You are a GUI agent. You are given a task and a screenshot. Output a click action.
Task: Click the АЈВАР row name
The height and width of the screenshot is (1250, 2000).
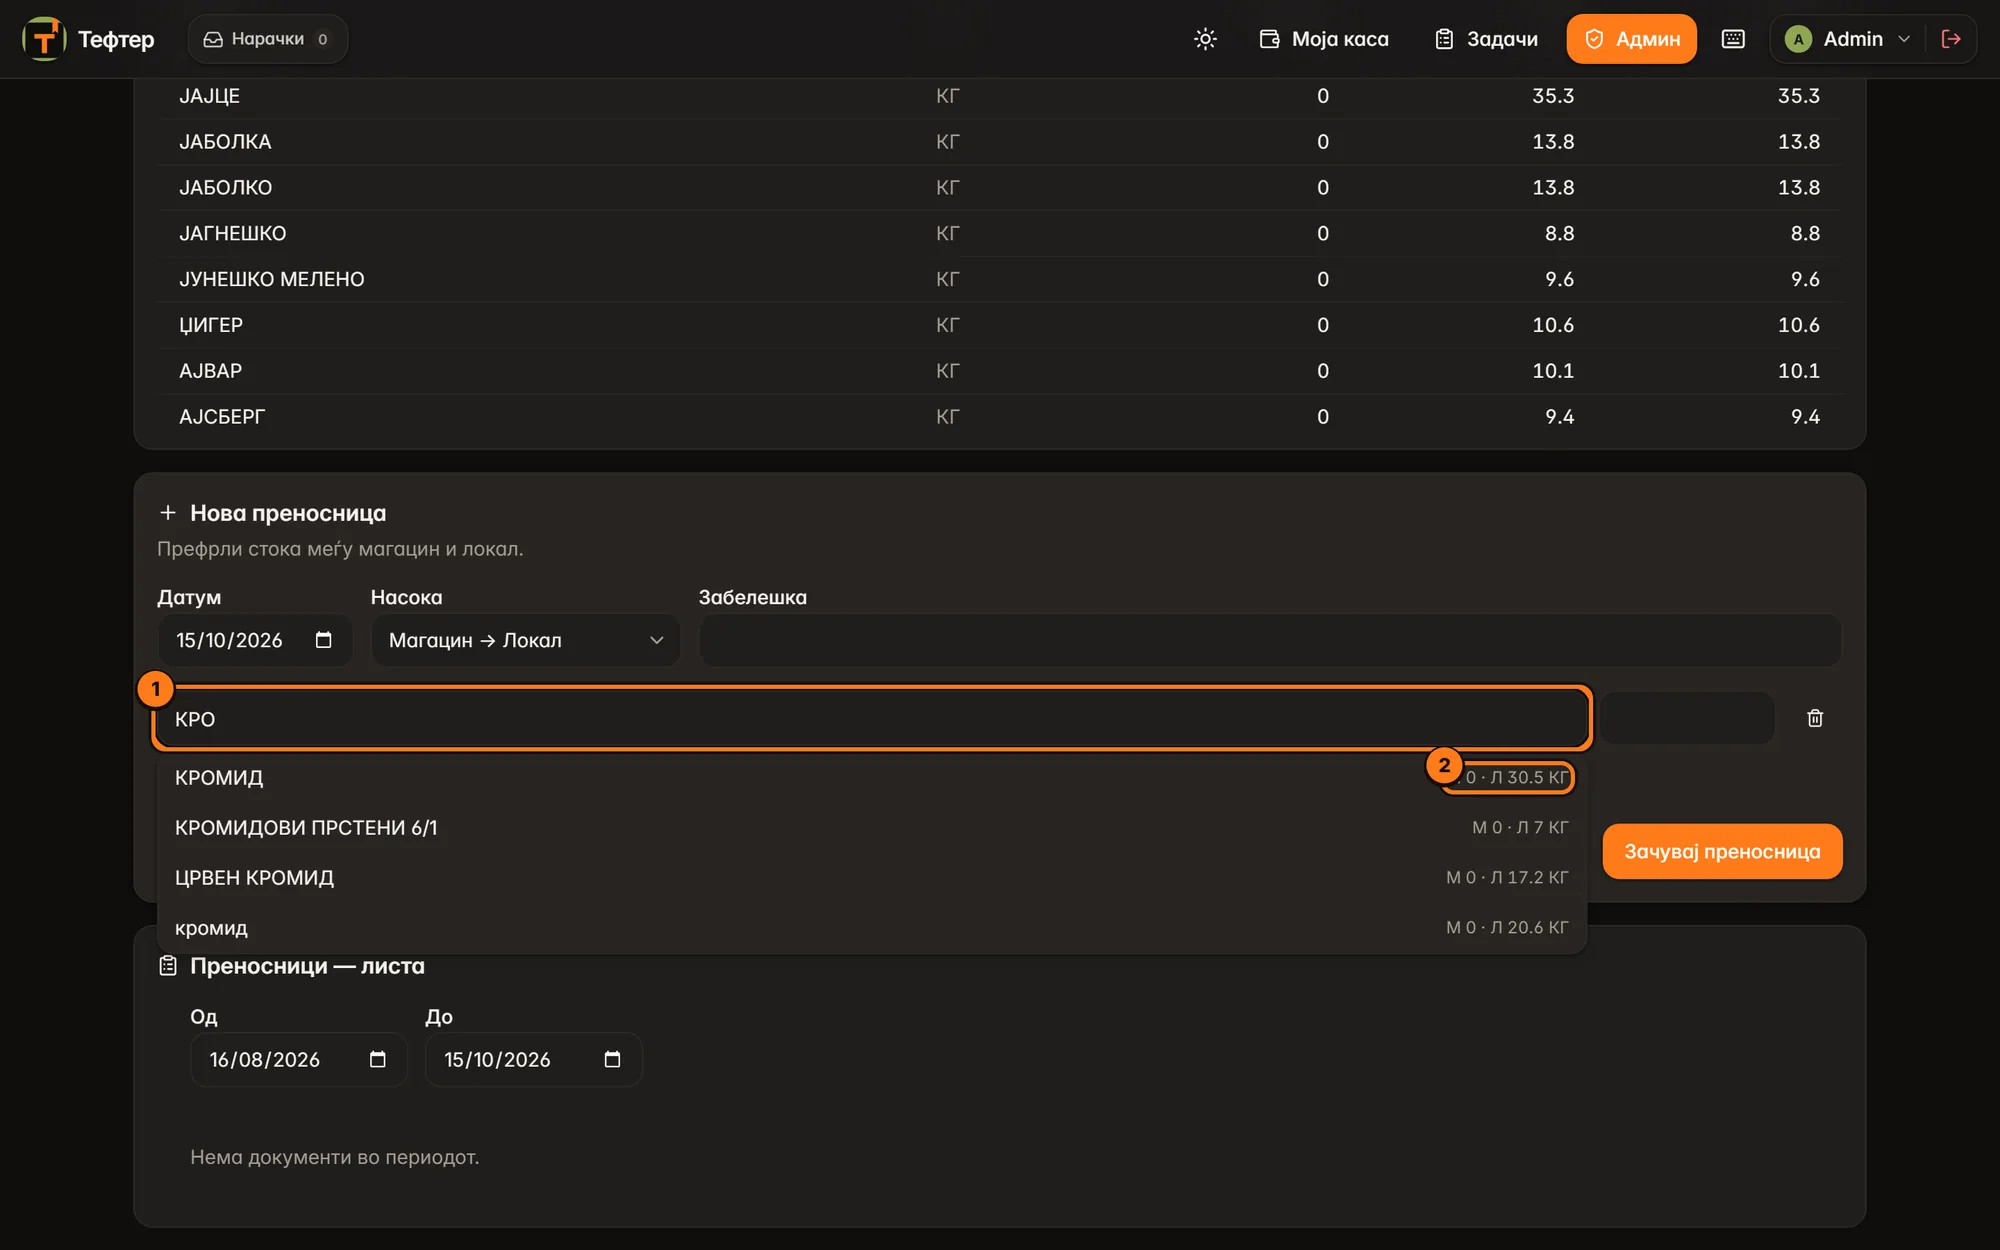[210, 371]
